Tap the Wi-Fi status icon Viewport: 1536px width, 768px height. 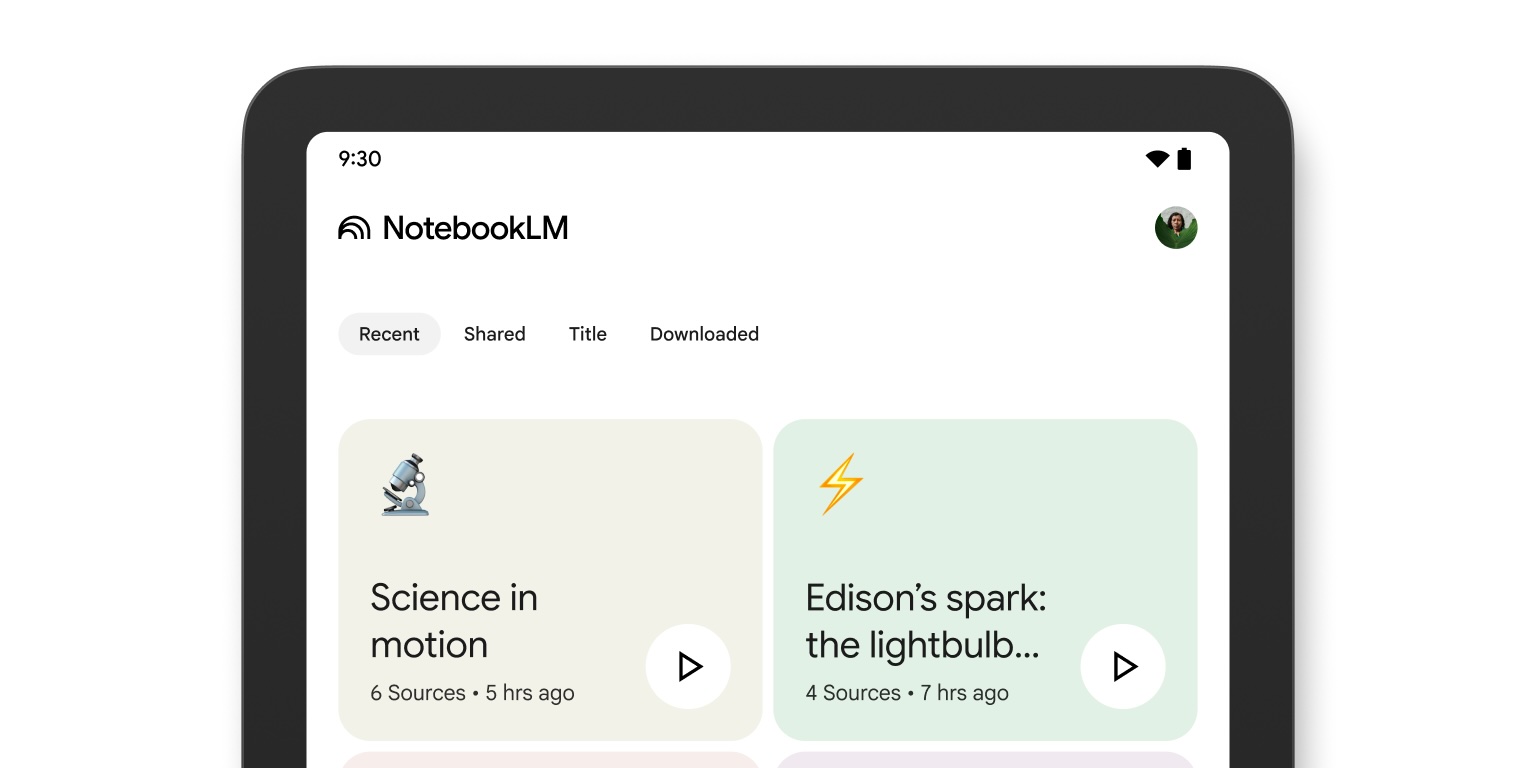1157,159
